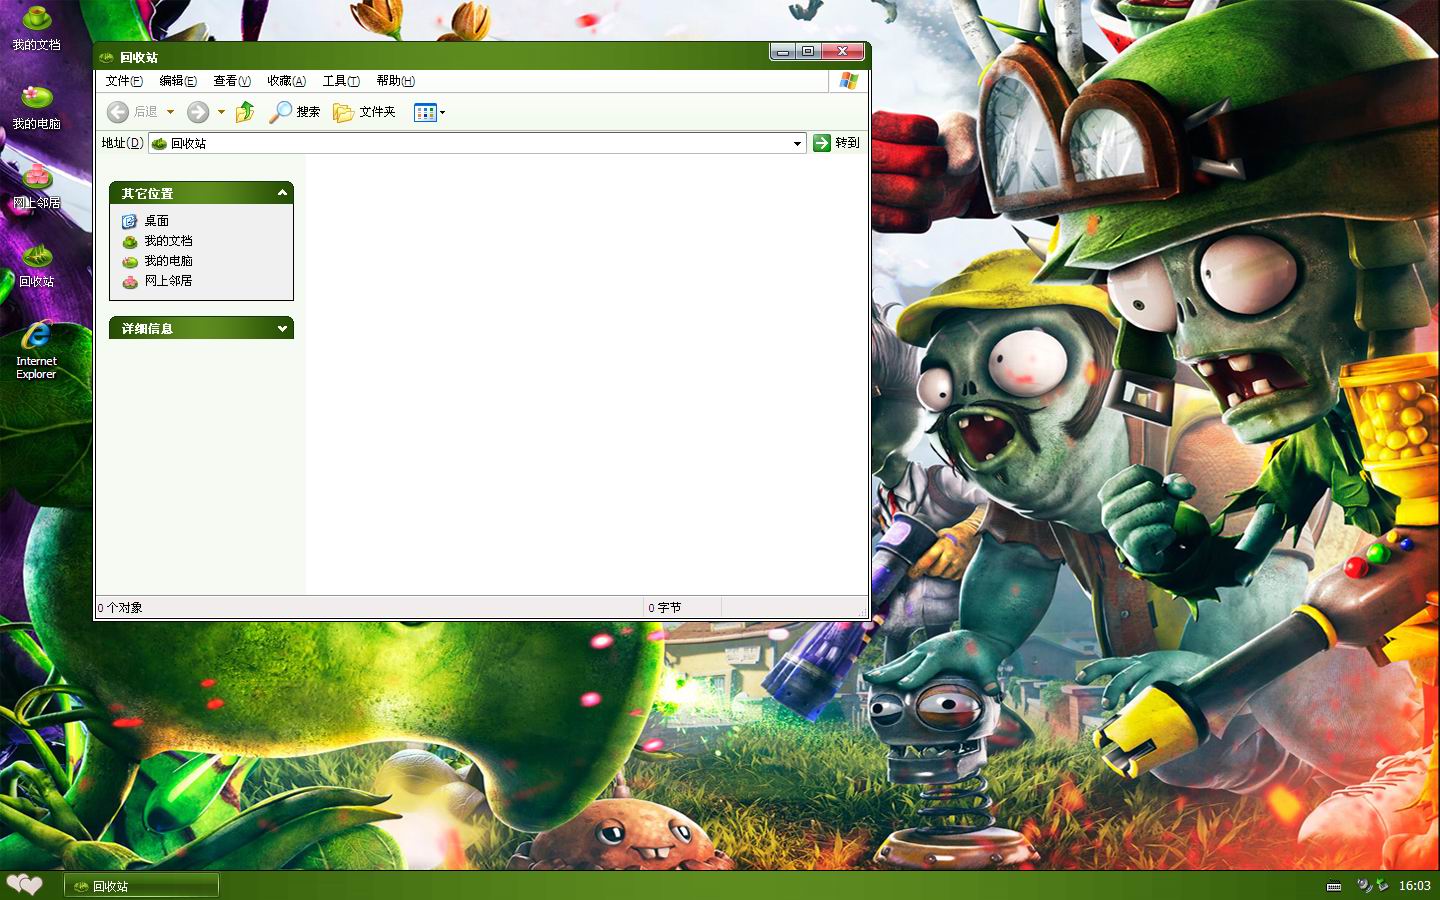
Task: Click the status bar text 0 个对象
Action: [120, 608]
